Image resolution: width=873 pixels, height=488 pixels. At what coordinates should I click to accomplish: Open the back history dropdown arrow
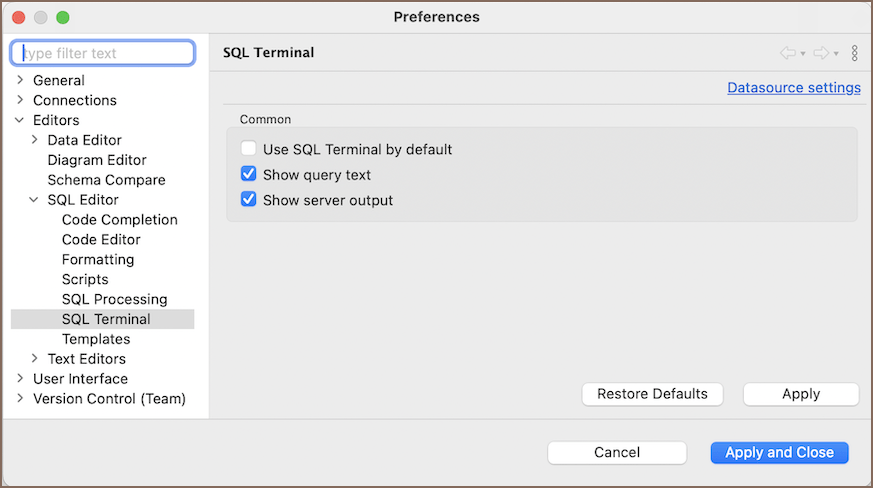802,54
